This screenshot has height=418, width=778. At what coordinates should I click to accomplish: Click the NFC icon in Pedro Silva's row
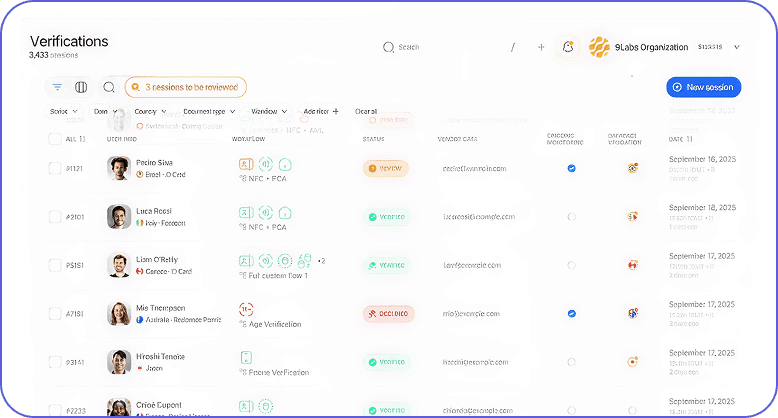coord(265,164)
